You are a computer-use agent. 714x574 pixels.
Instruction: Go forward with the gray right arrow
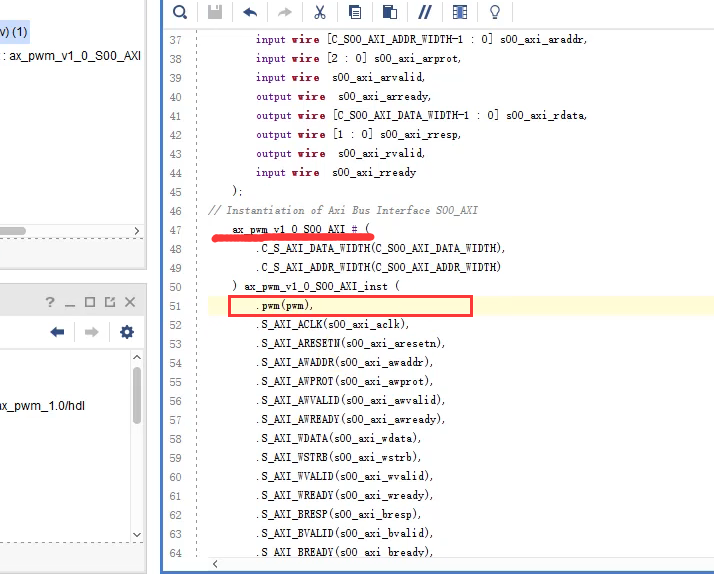pos(92,332)
